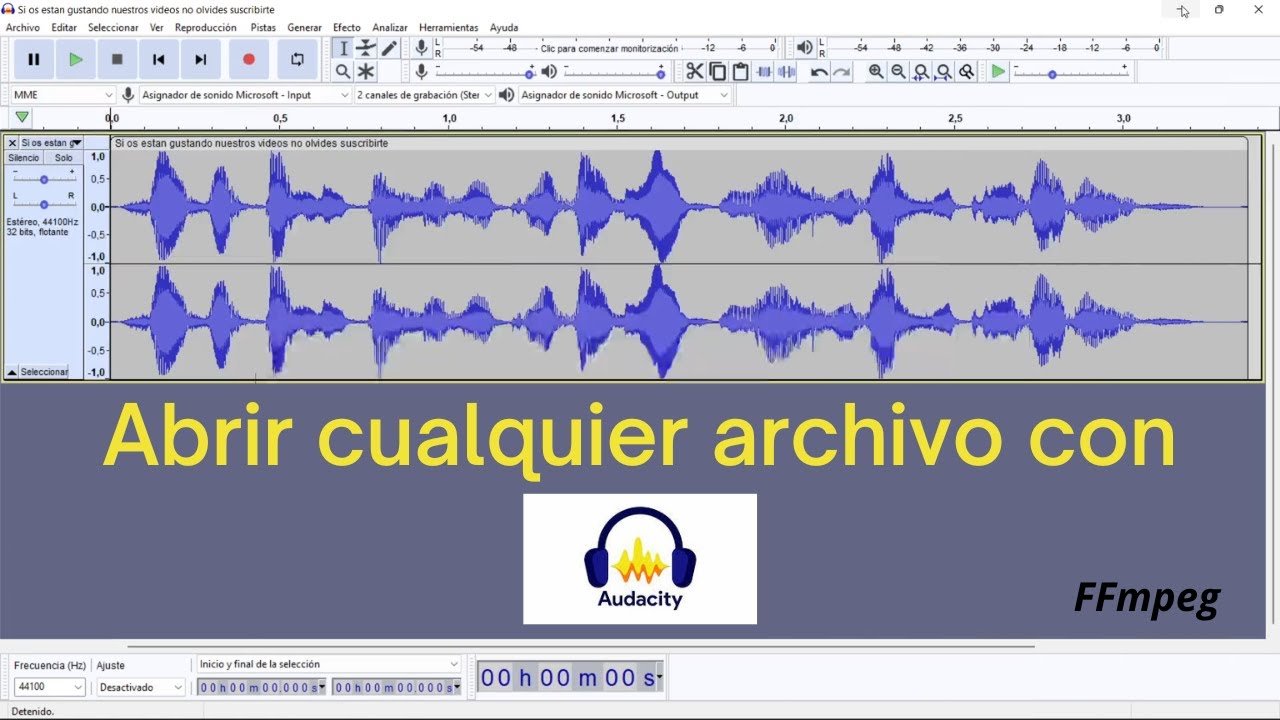The image size is (1280, 720).
Task: Open the track name dropdown menu
Action: pyautogui.click(x=51, y=143)
